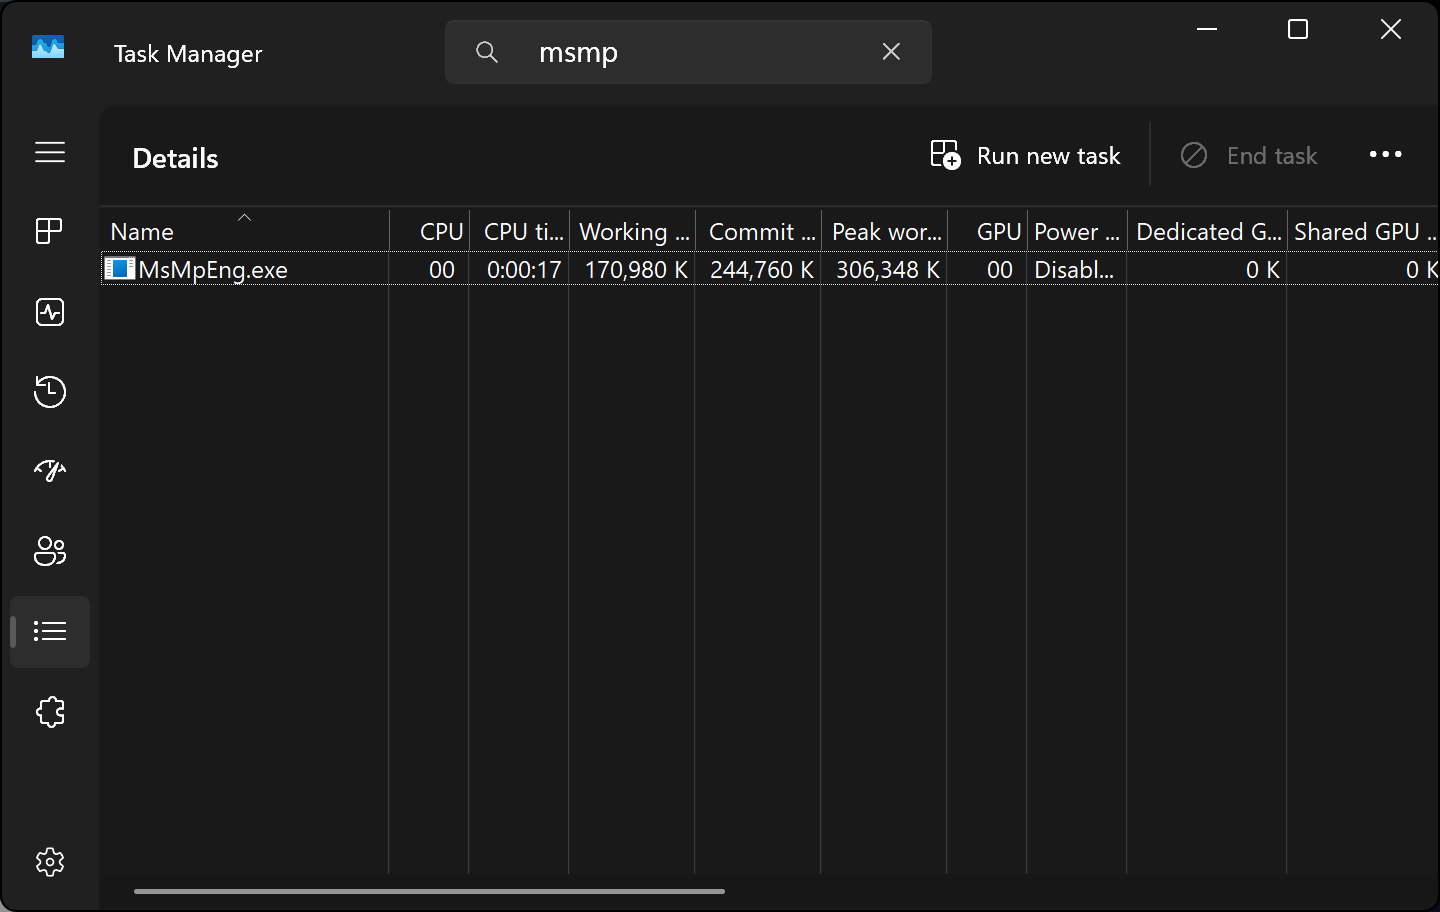Sort by the Power throttling column header
This screenshot has width=1440, height=912.
(x=1078, y=231)
